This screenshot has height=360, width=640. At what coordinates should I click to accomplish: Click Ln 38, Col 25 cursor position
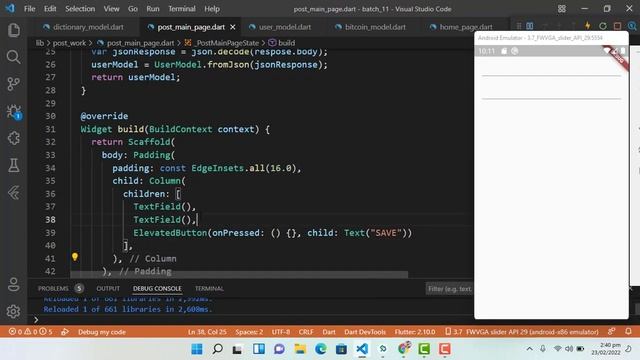click(x=207, y=332)
